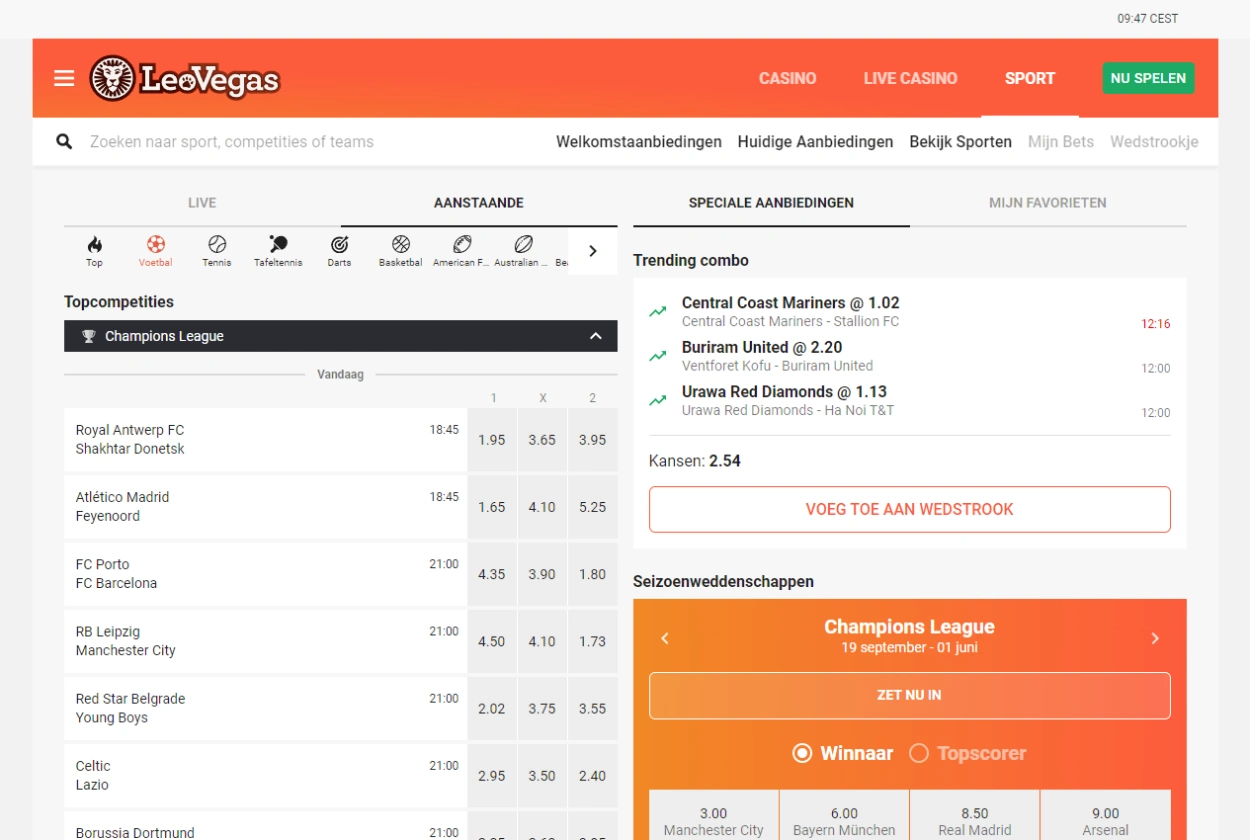The image size is (1250, 840).
Task: Select the Winnaar radio option
Action: point(802,753)
